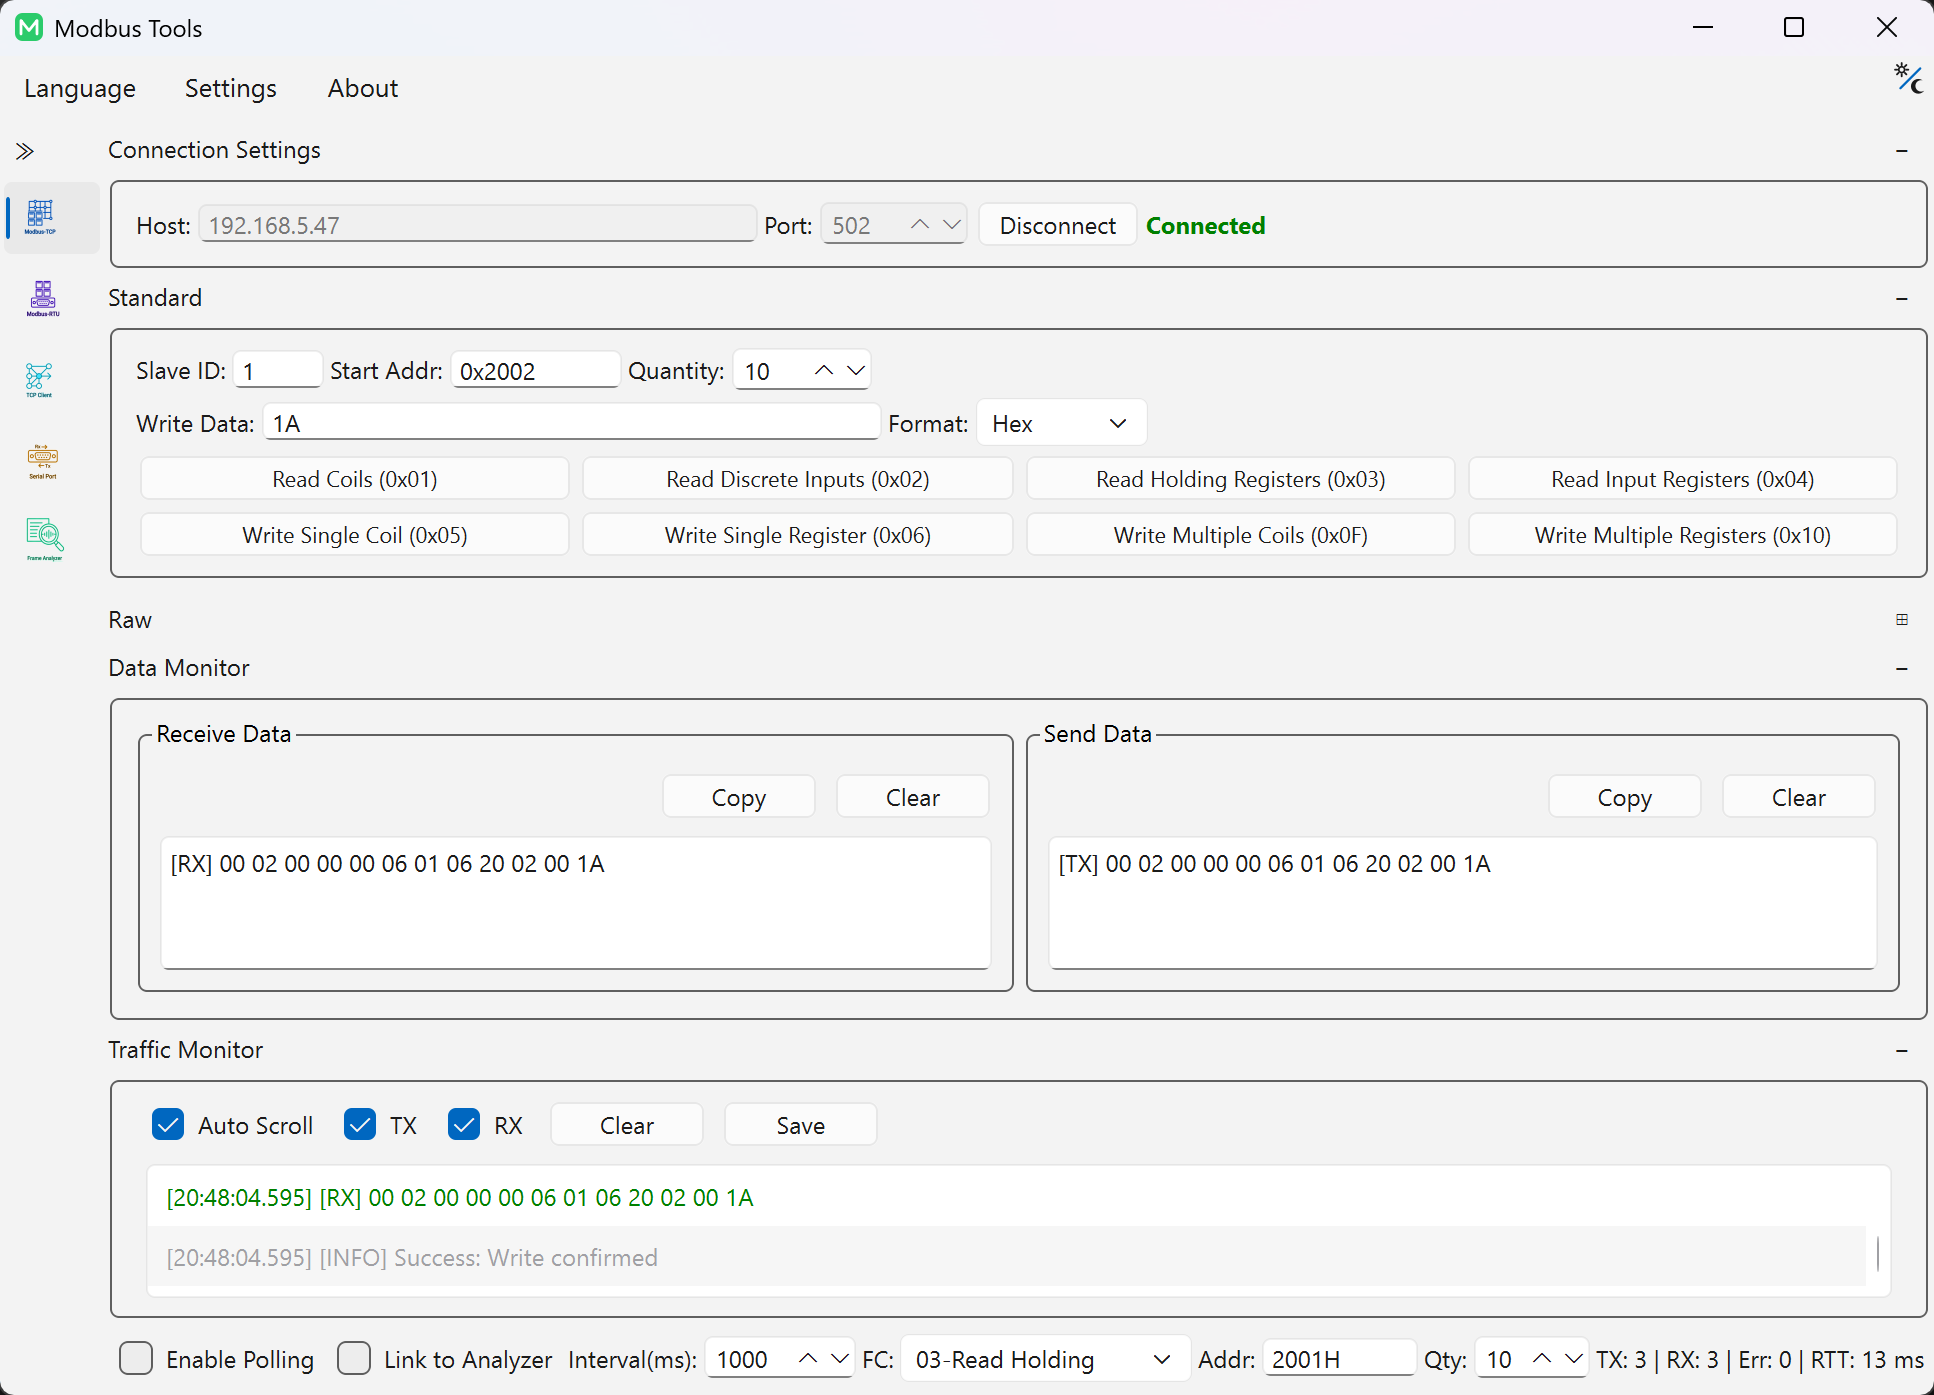The image size is (1934, 1395).
Task: Open the Serial Port tool
Action: 42,461
